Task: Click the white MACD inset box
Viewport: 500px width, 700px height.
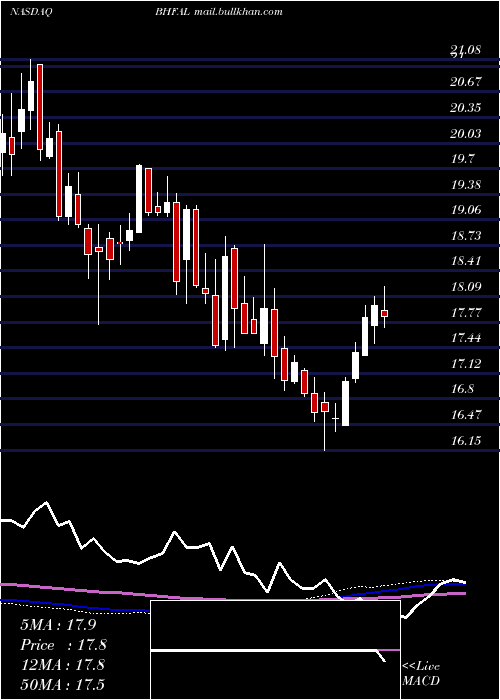Action: (x=275, y=650)
